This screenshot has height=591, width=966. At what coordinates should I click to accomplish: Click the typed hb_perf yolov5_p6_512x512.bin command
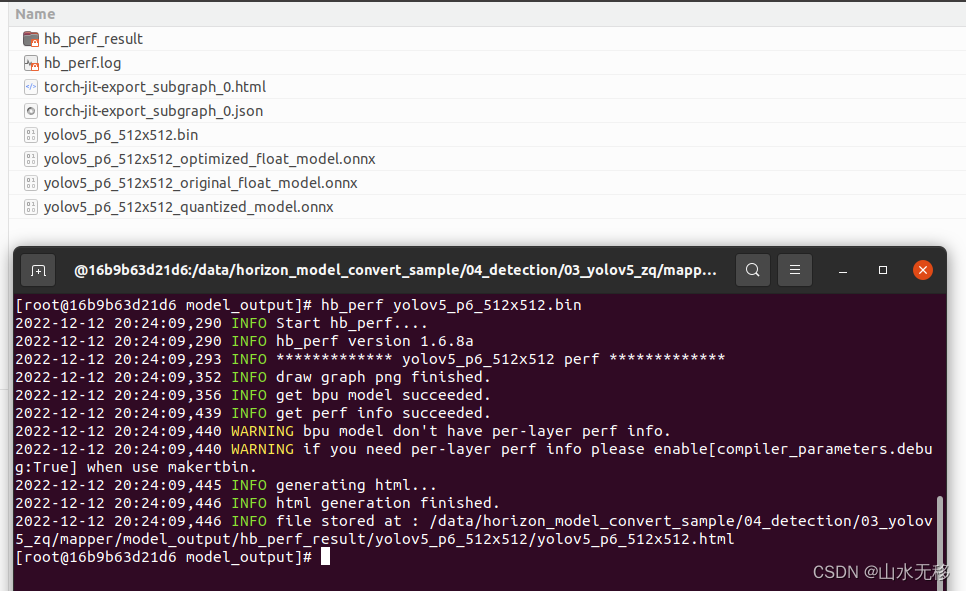coord(451,305)
